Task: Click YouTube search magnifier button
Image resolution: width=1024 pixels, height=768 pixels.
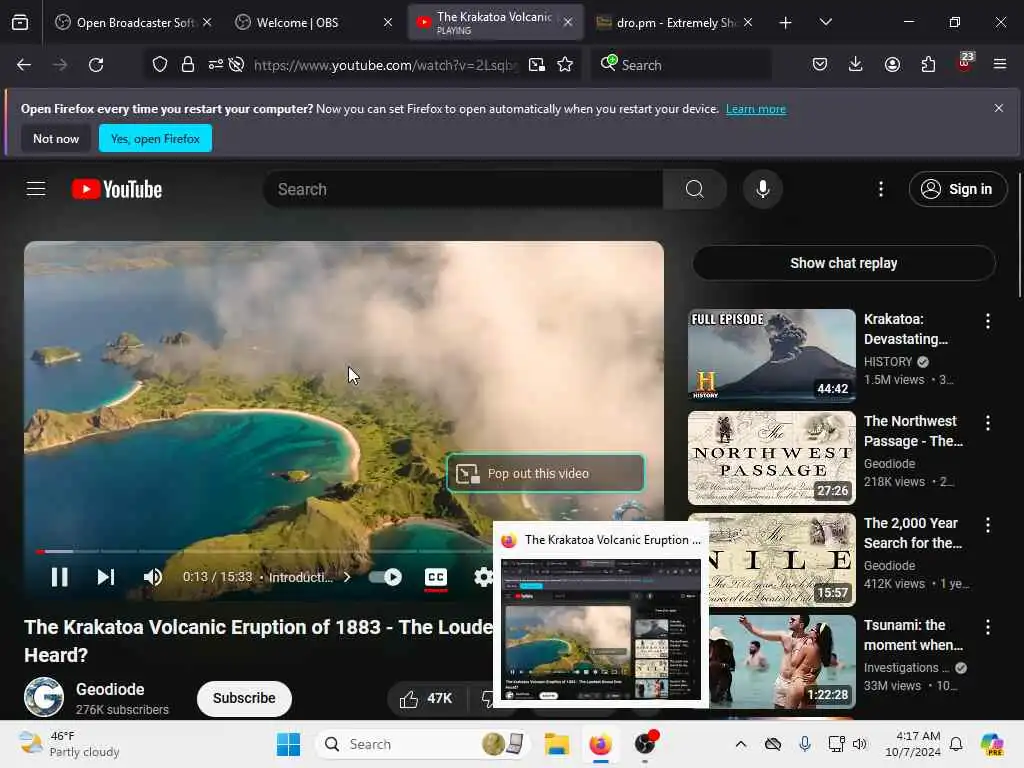Action: [694, 189]
